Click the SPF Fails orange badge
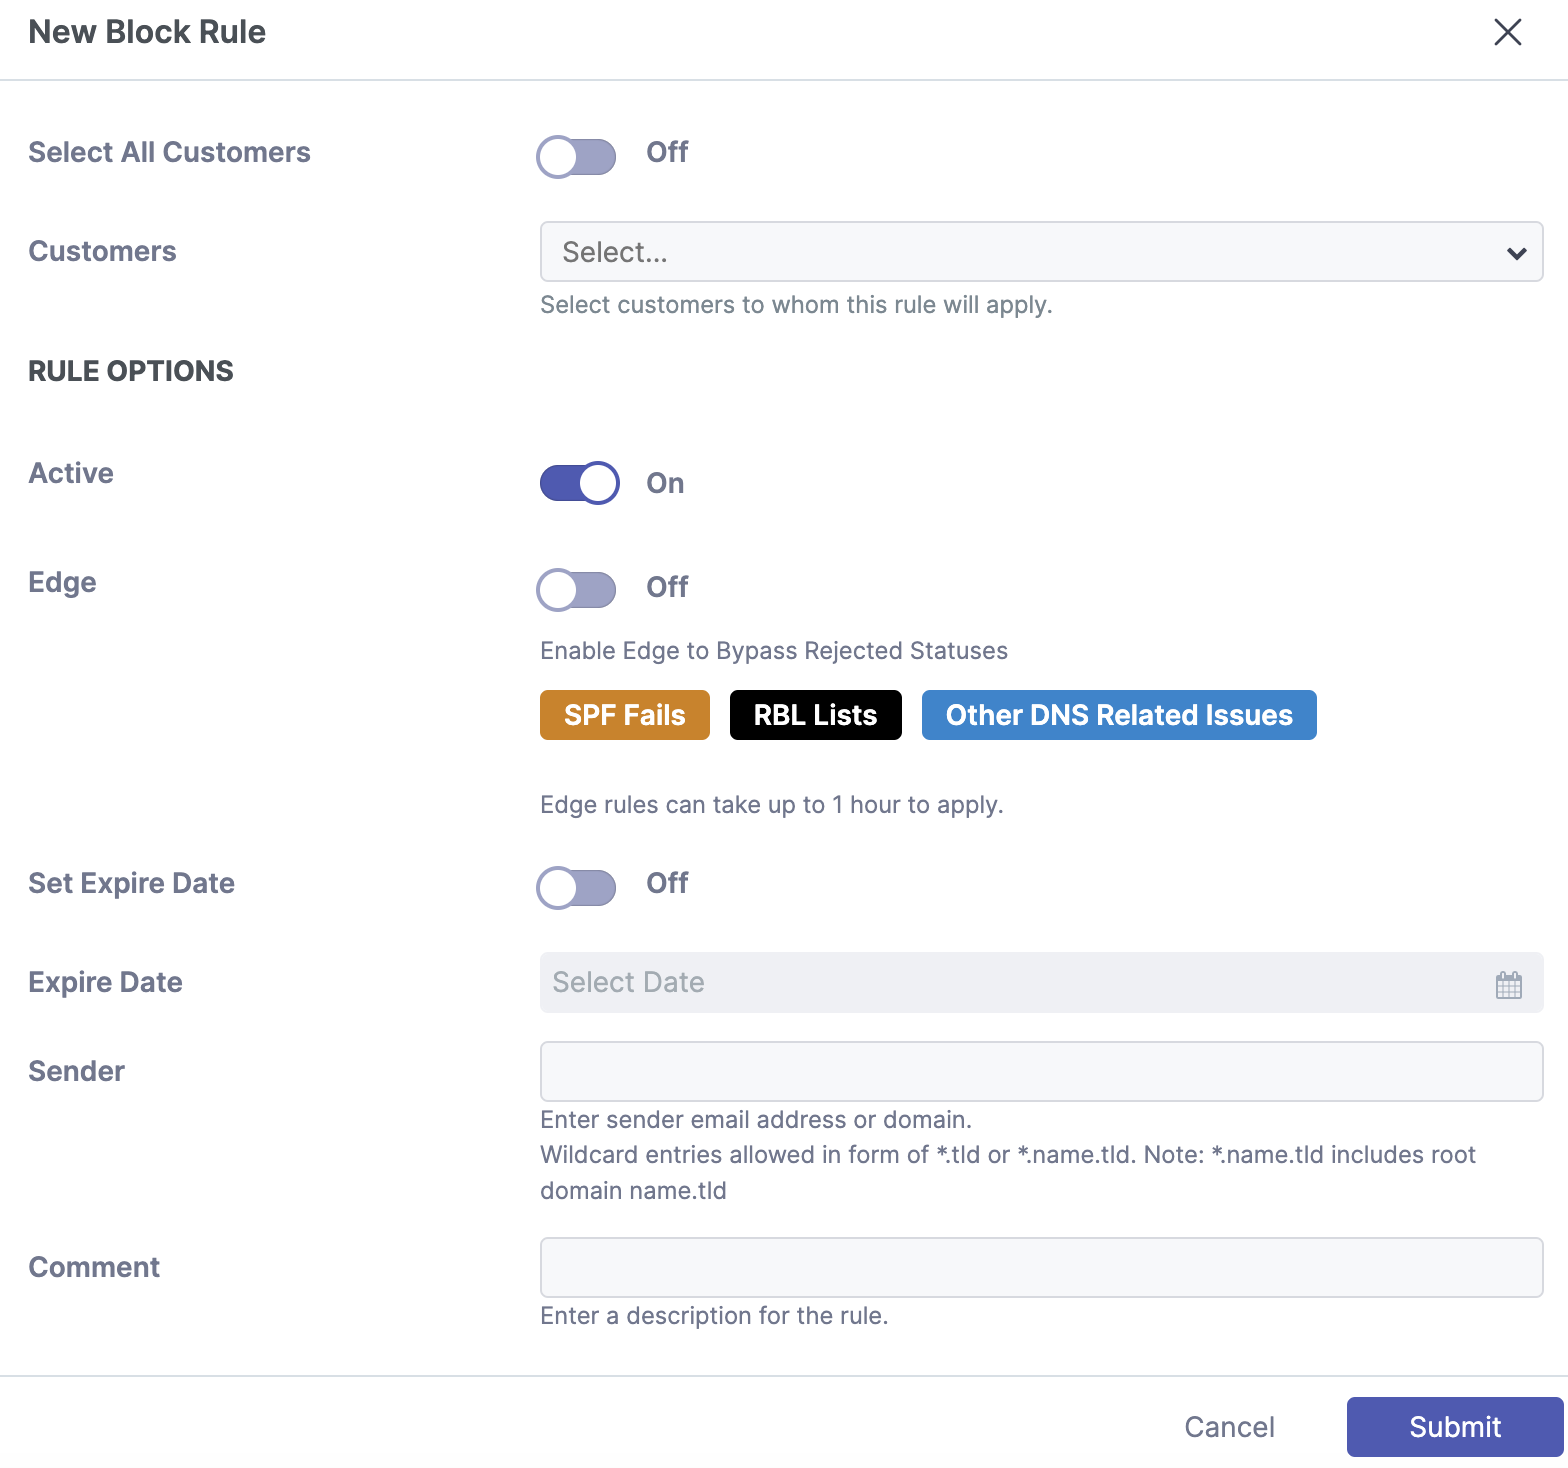The width and height of the screenshot is (1568, 1468). point(624,715)
